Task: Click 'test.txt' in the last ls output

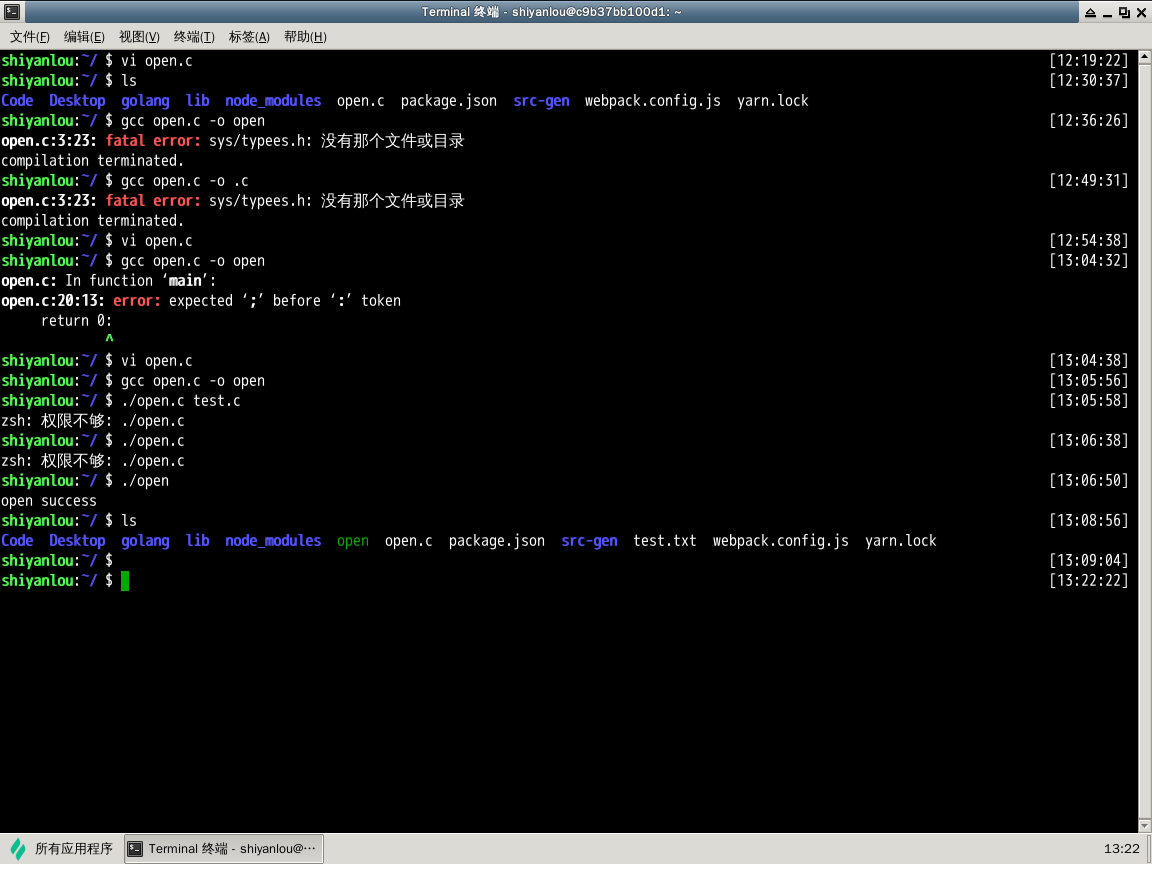Action: tap(664, 541)
